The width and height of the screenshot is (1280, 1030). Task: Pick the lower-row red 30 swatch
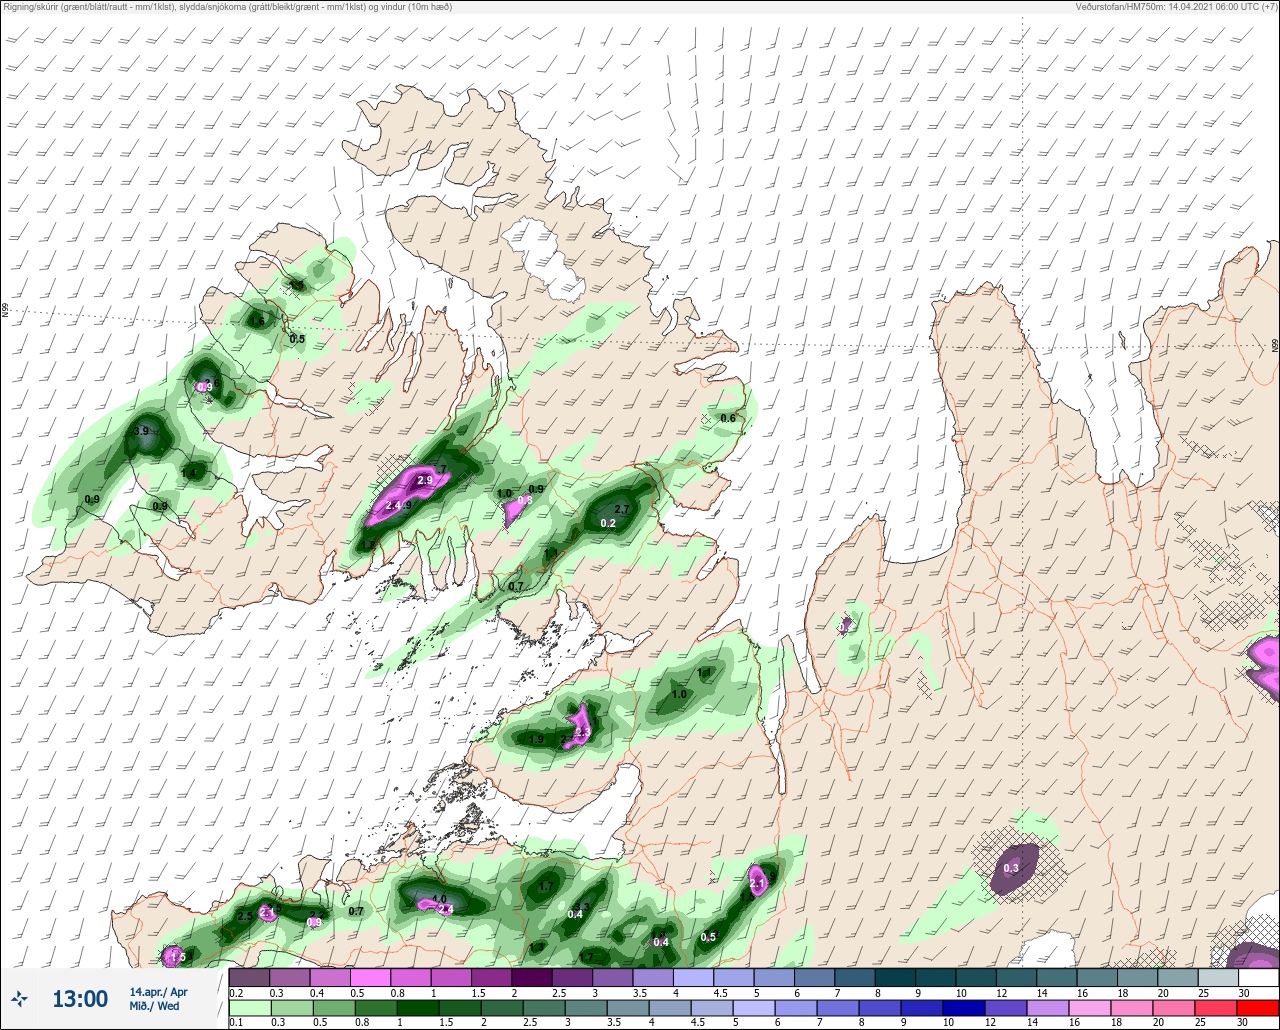coord(1258,1007)
